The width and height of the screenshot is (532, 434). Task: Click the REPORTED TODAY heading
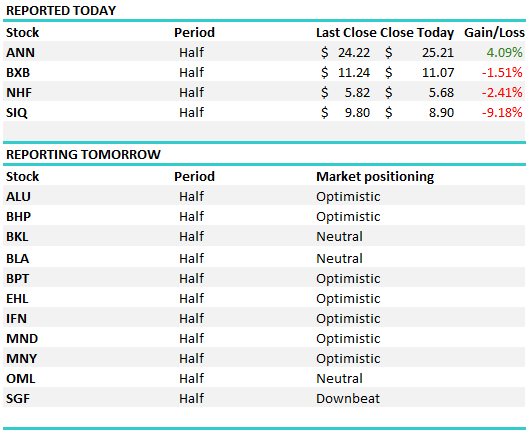[x=61, y=11]
